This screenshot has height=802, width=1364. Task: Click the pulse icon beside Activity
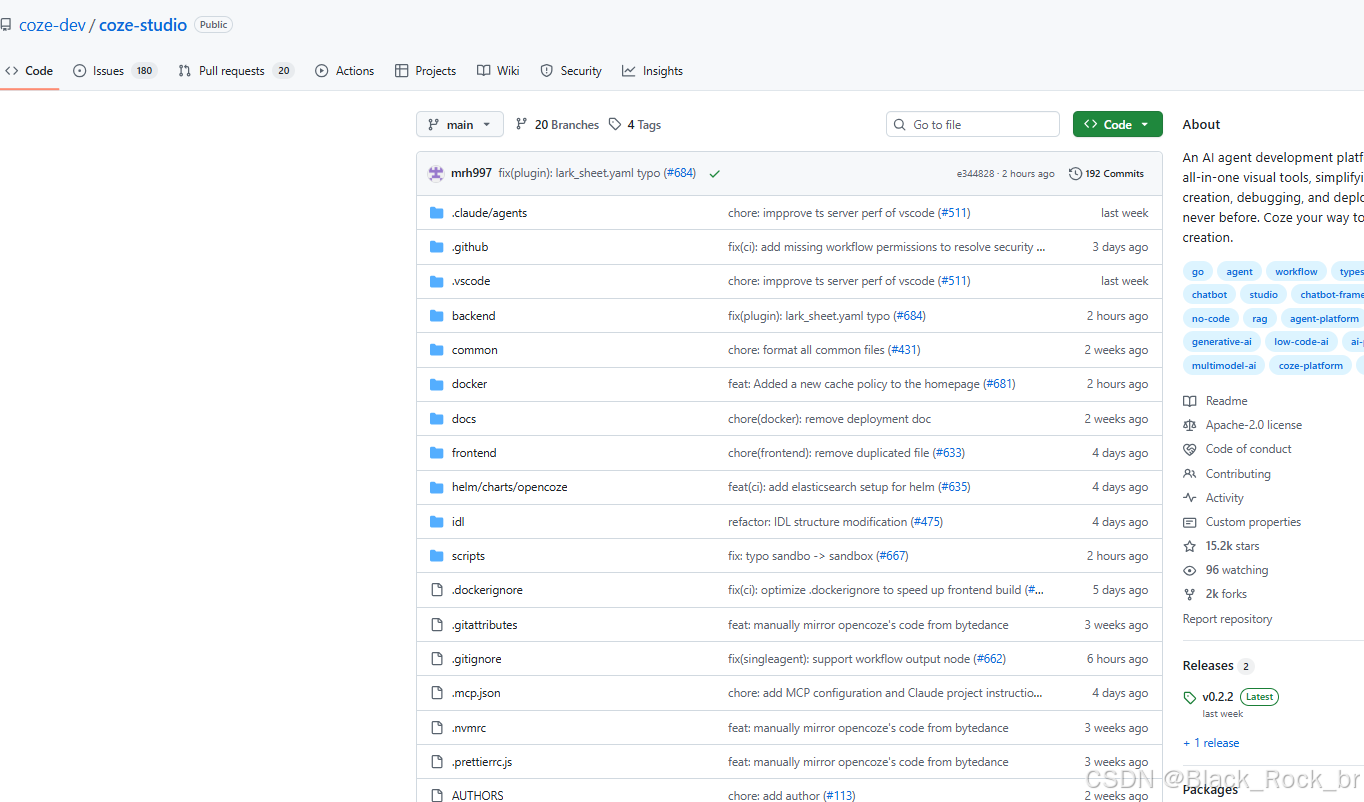[x=1189, y=498]
